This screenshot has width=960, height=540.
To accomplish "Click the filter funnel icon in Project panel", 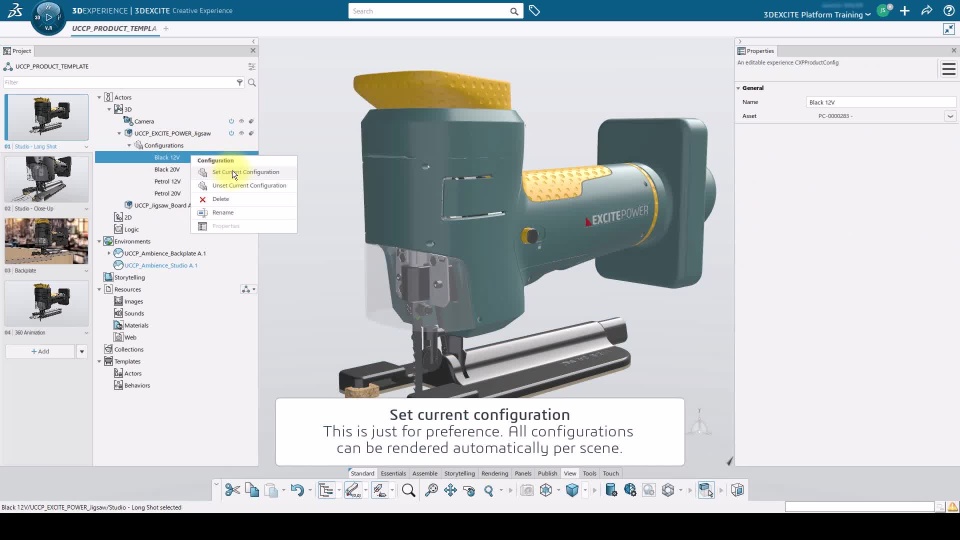I will [240, 82].
